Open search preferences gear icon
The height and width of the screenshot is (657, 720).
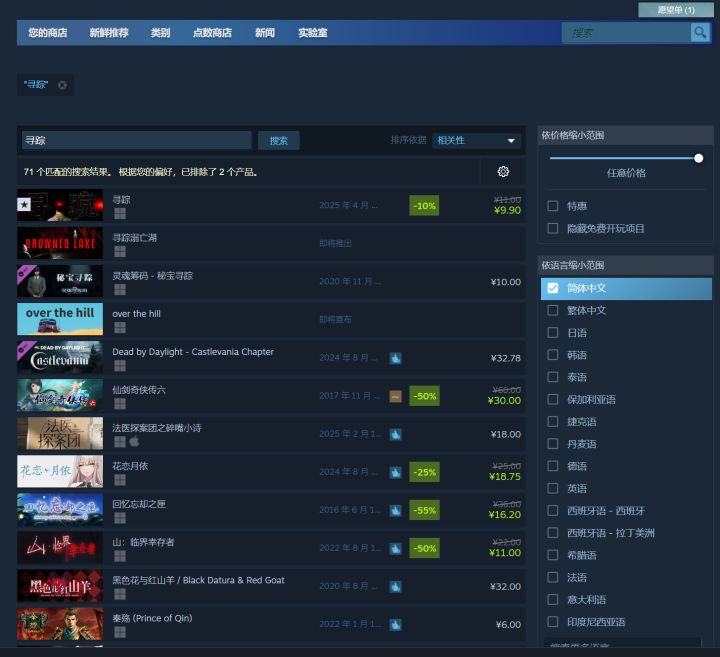pos(503,172)
